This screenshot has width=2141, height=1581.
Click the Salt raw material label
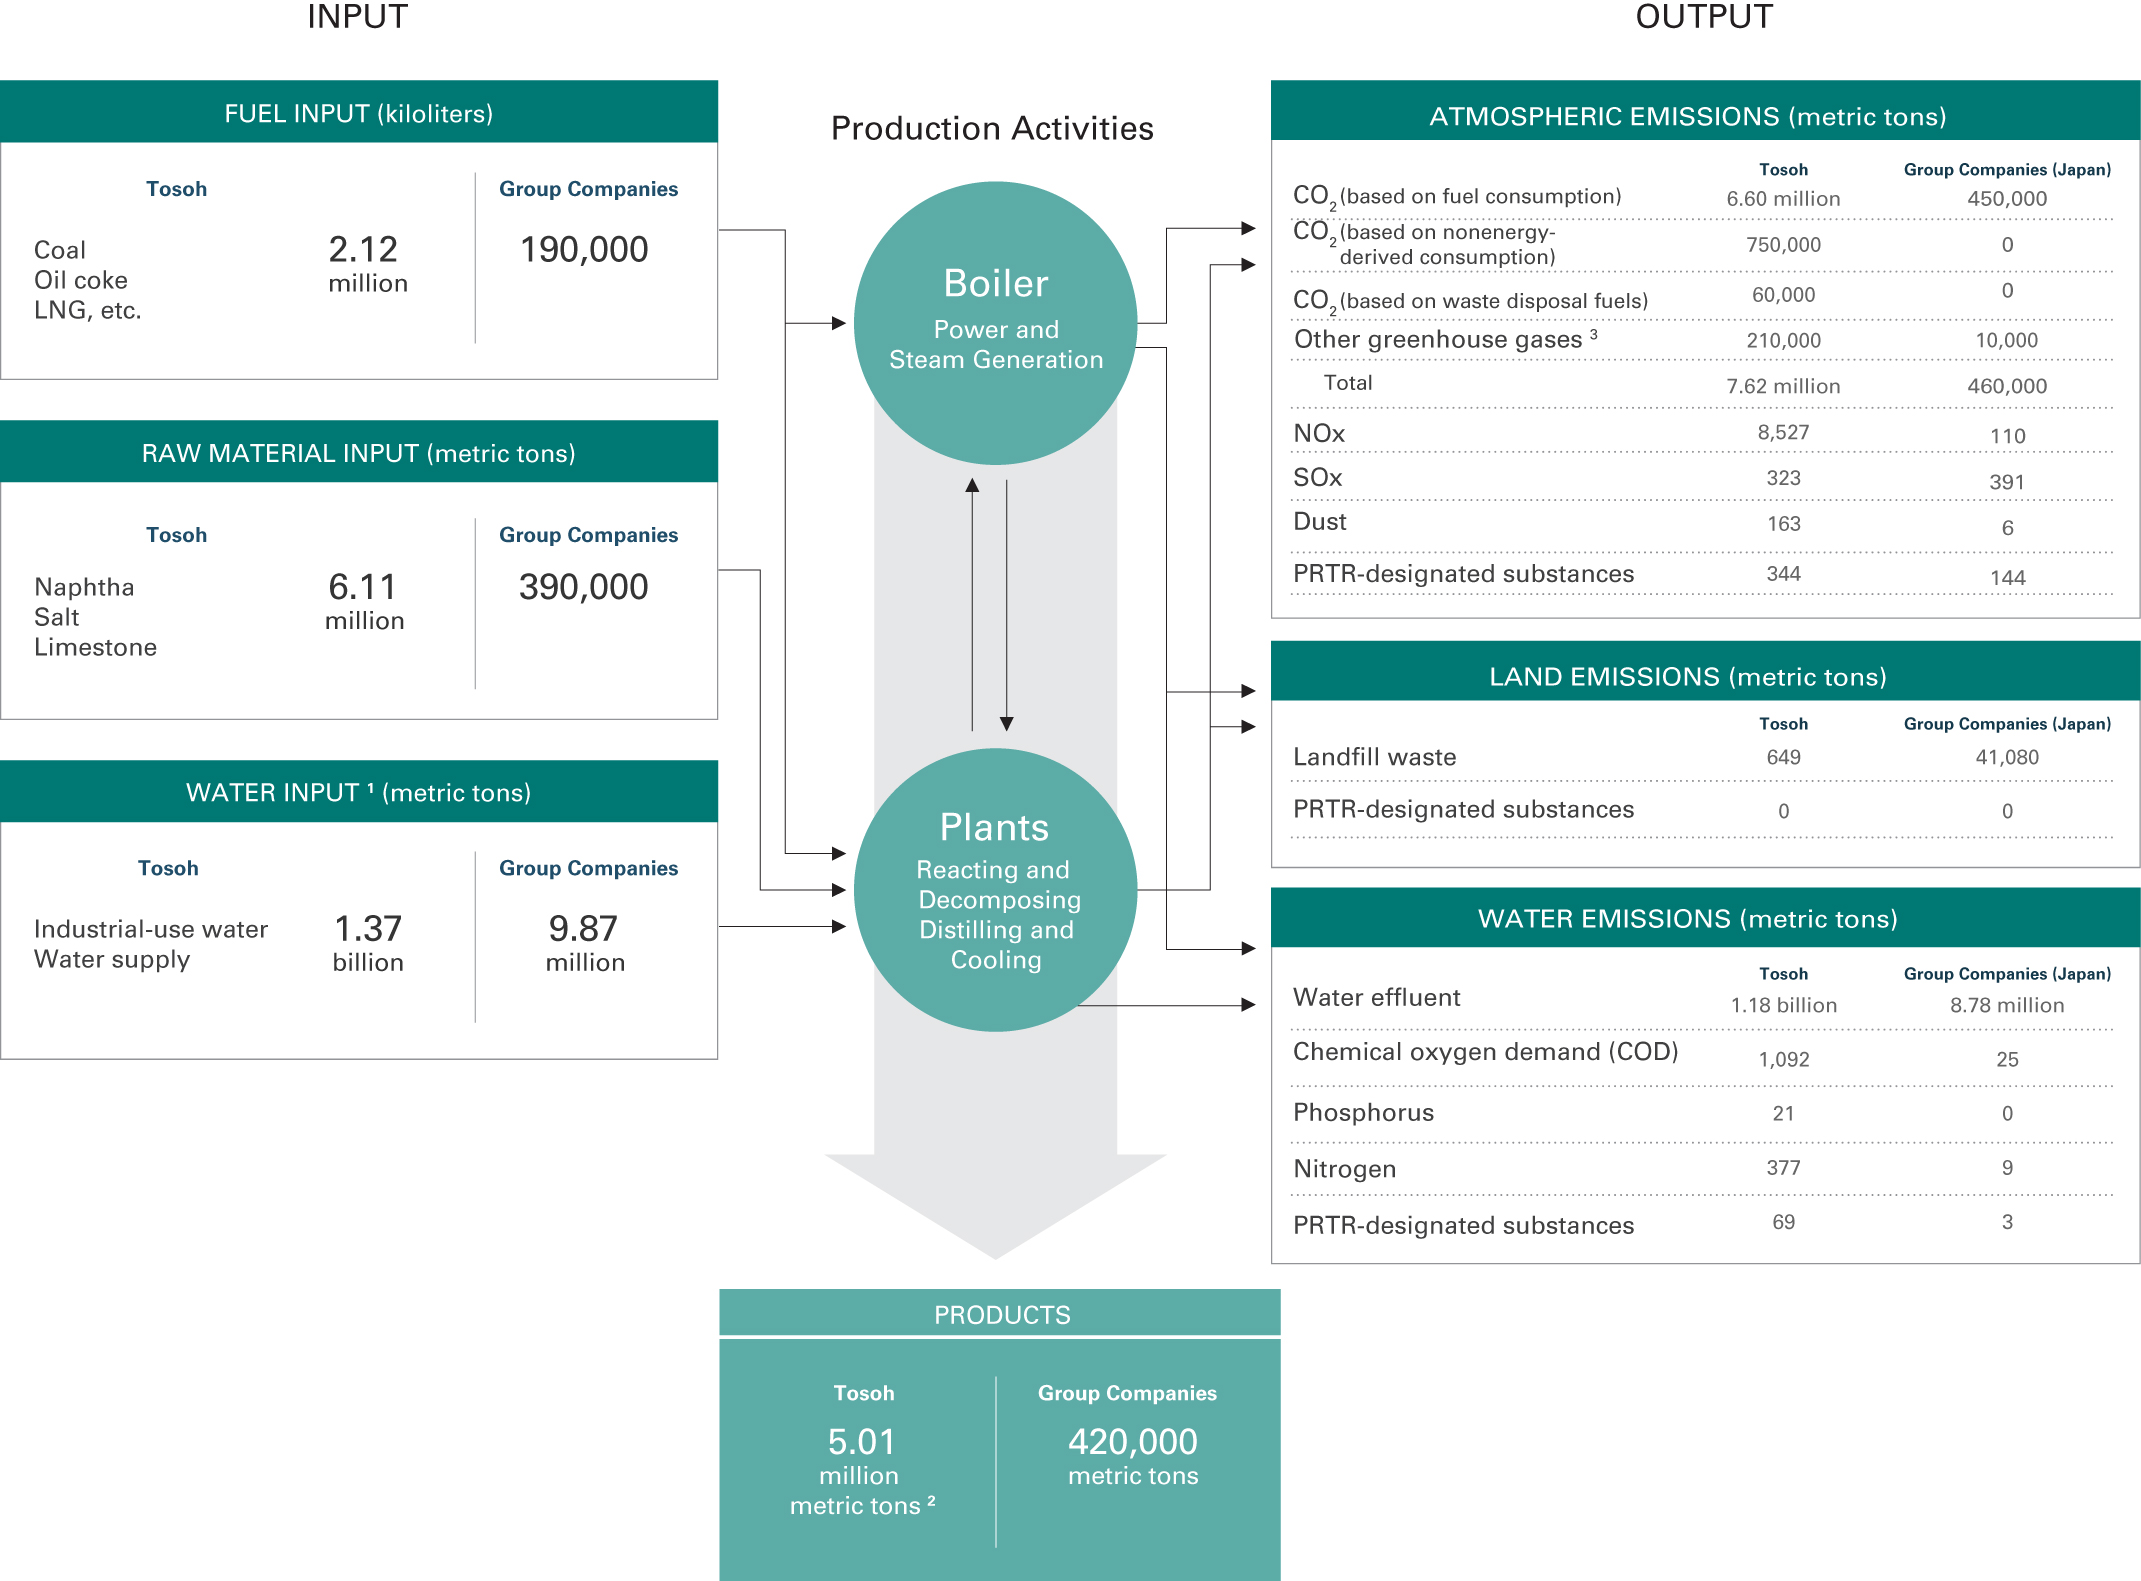click(56, 617)
